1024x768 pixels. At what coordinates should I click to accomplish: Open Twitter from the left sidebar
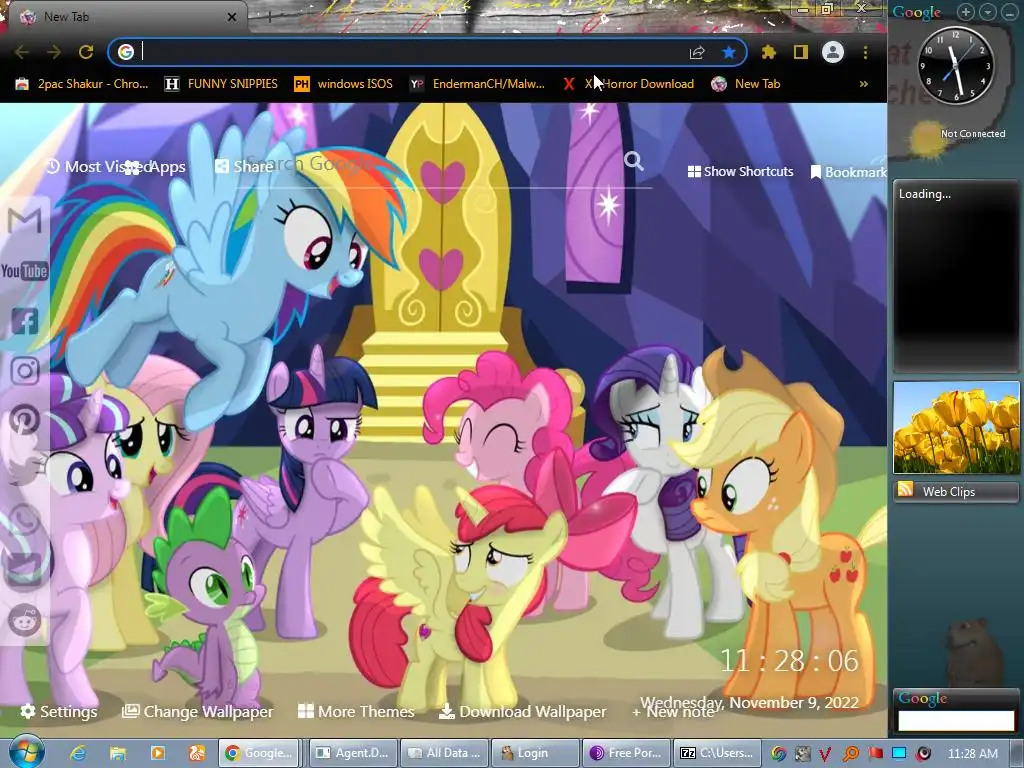coord(25,469)
